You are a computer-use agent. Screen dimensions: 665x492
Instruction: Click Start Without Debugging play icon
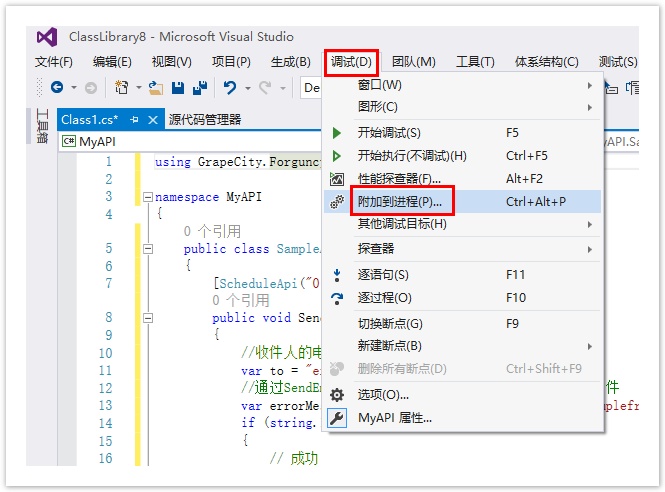337,156
